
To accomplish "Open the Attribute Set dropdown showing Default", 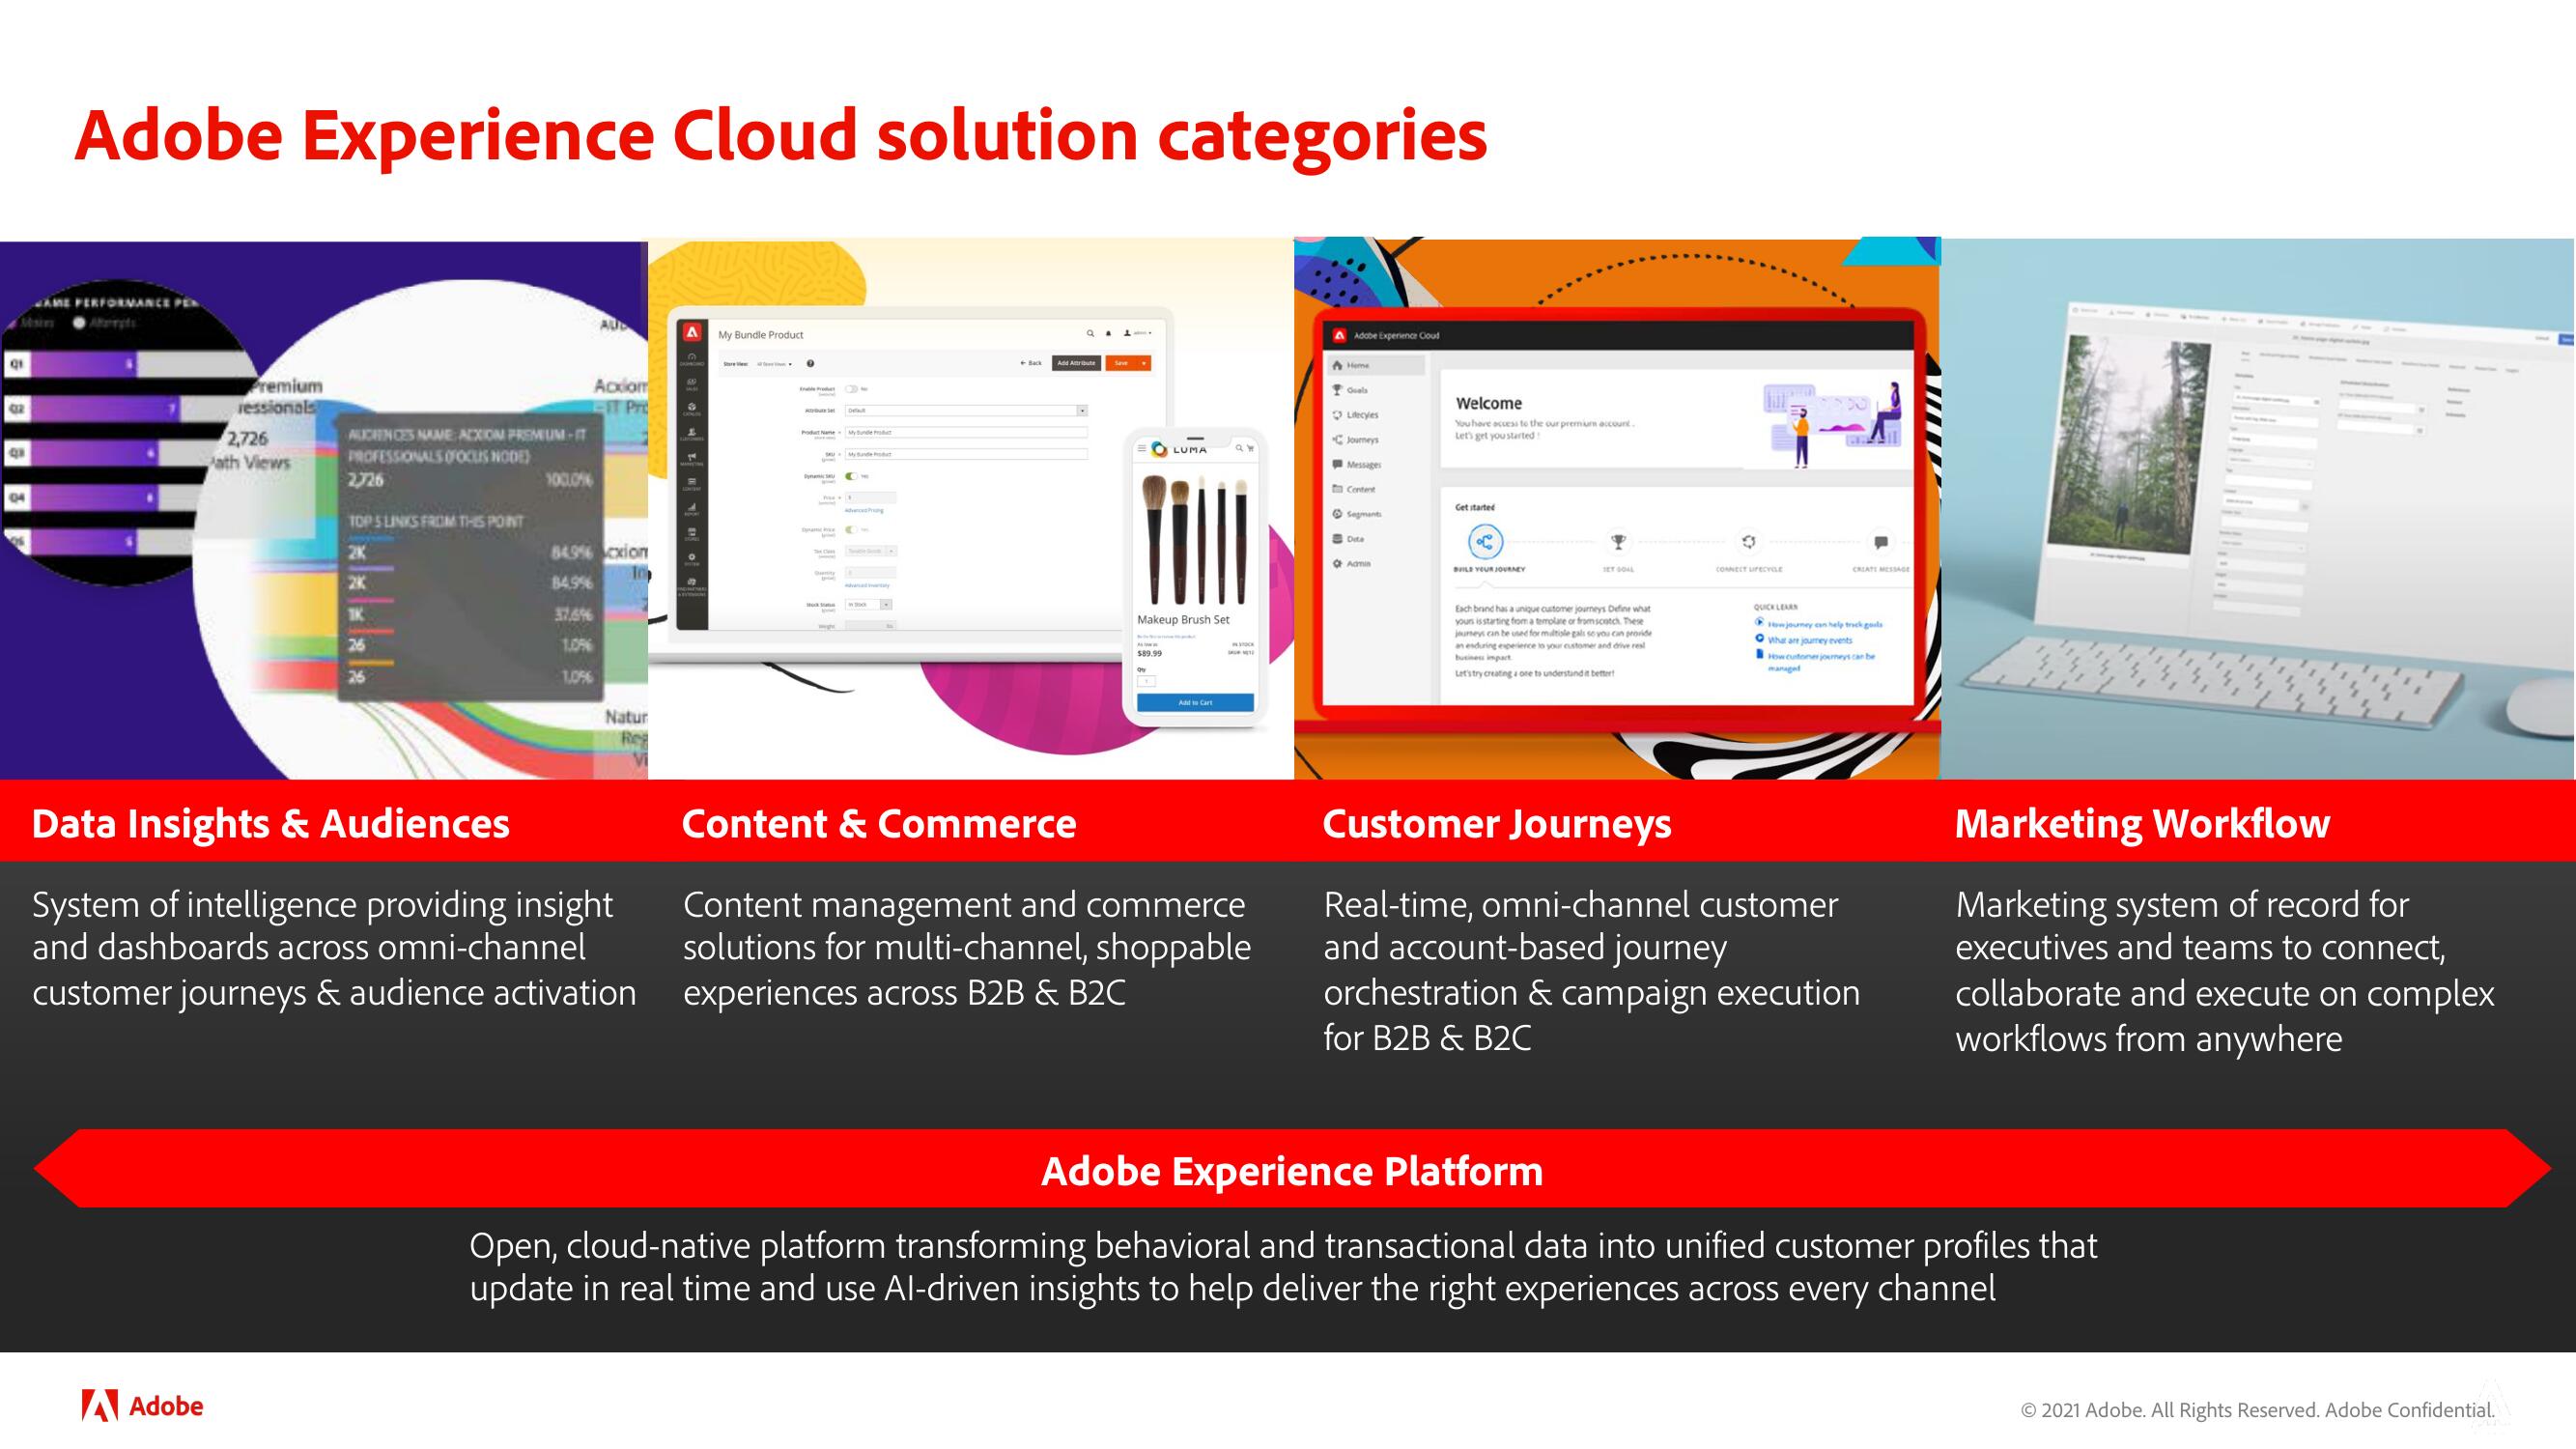I will (x=966, y=410).
